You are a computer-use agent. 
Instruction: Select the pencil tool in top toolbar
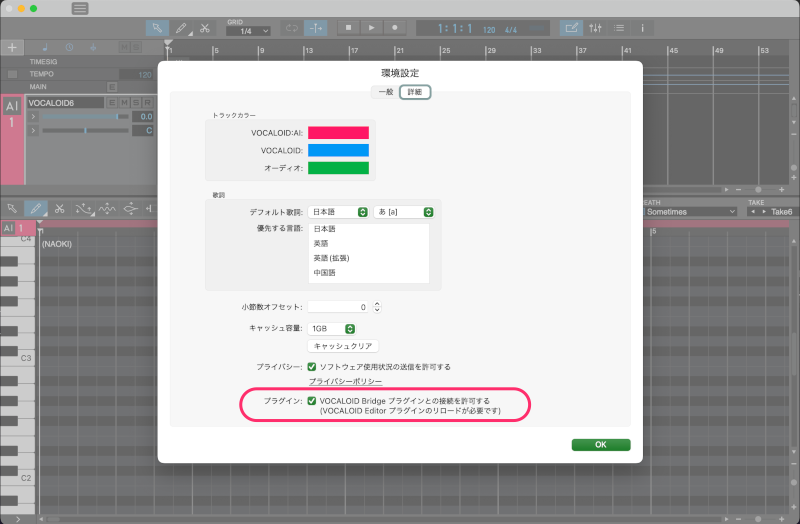tap(181, 28)
